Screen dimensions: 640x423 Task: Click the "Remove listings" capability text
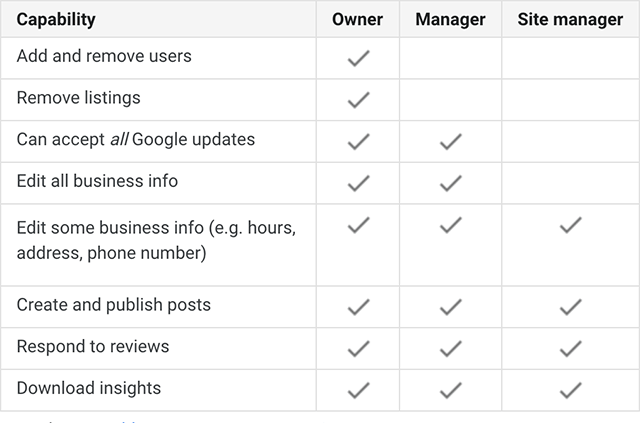78,98
